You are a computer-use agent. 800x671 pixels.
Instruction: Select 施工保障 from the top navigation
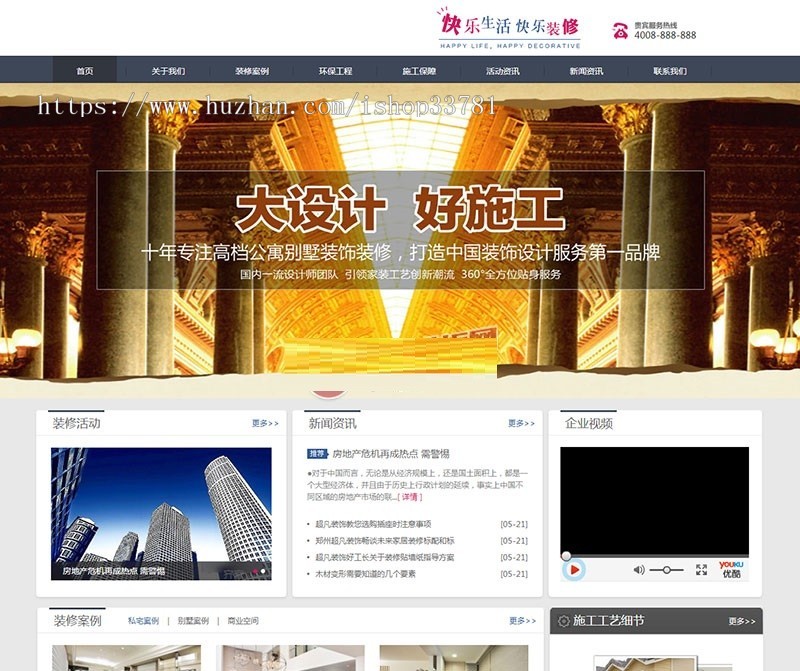click(420, 70)
